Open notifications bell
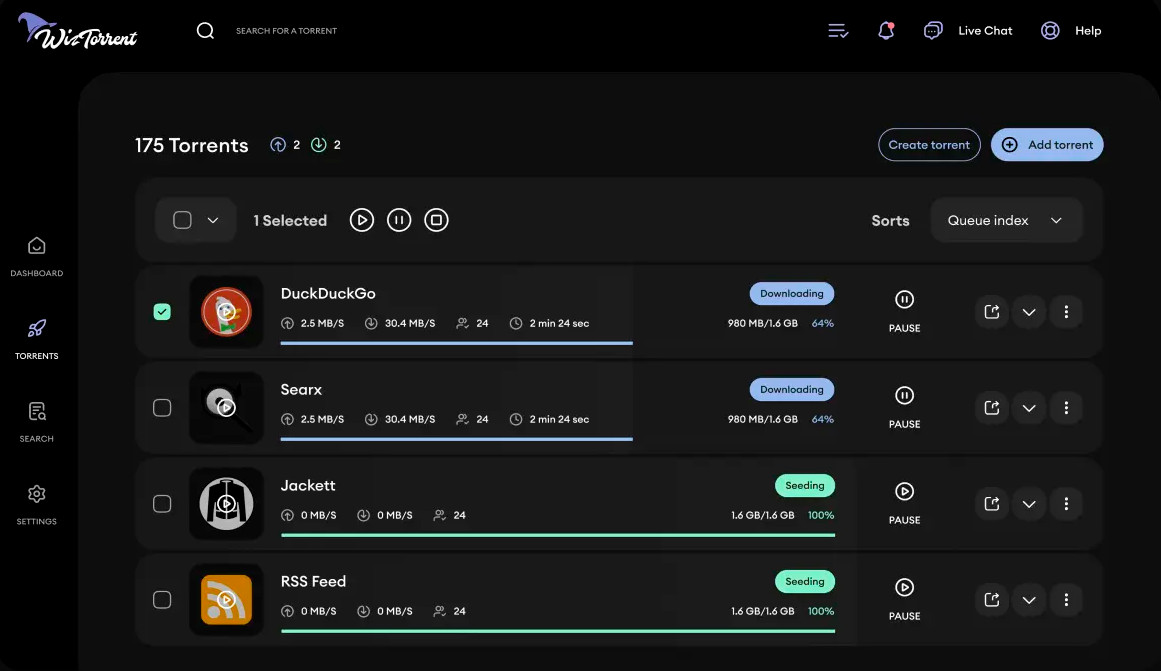Viewport: 1161px width, 671px height. (886, 30)
